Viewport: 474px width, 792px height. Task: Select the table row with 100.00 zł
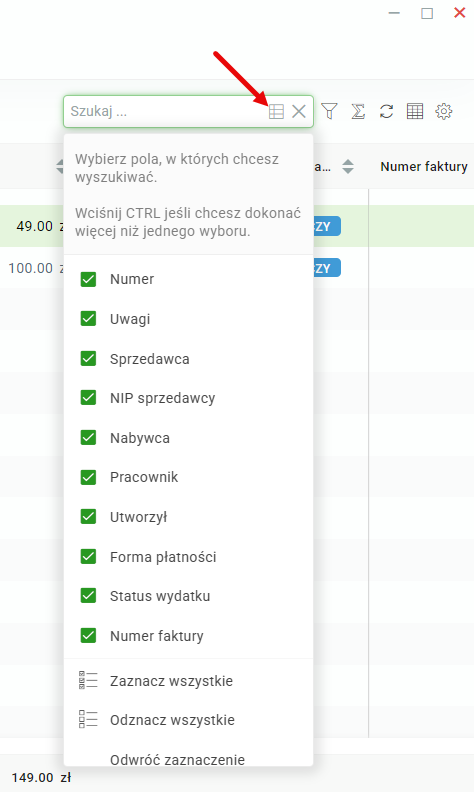tap(237, 268)
